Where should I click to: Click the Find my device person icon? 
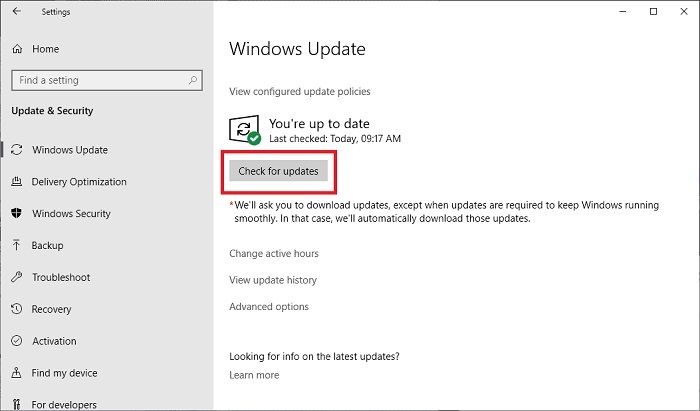[17, 372]
